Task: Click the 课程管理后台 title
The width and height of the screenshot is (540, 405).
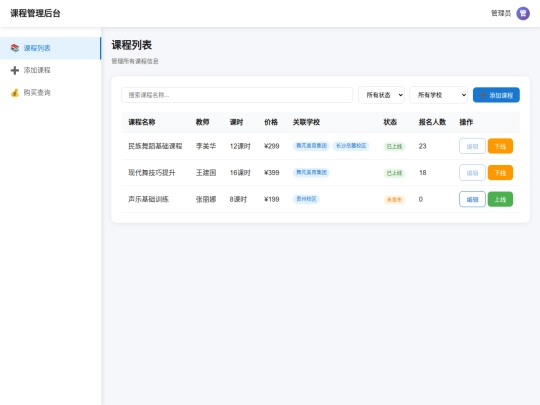Action: (x=35, y=13)
